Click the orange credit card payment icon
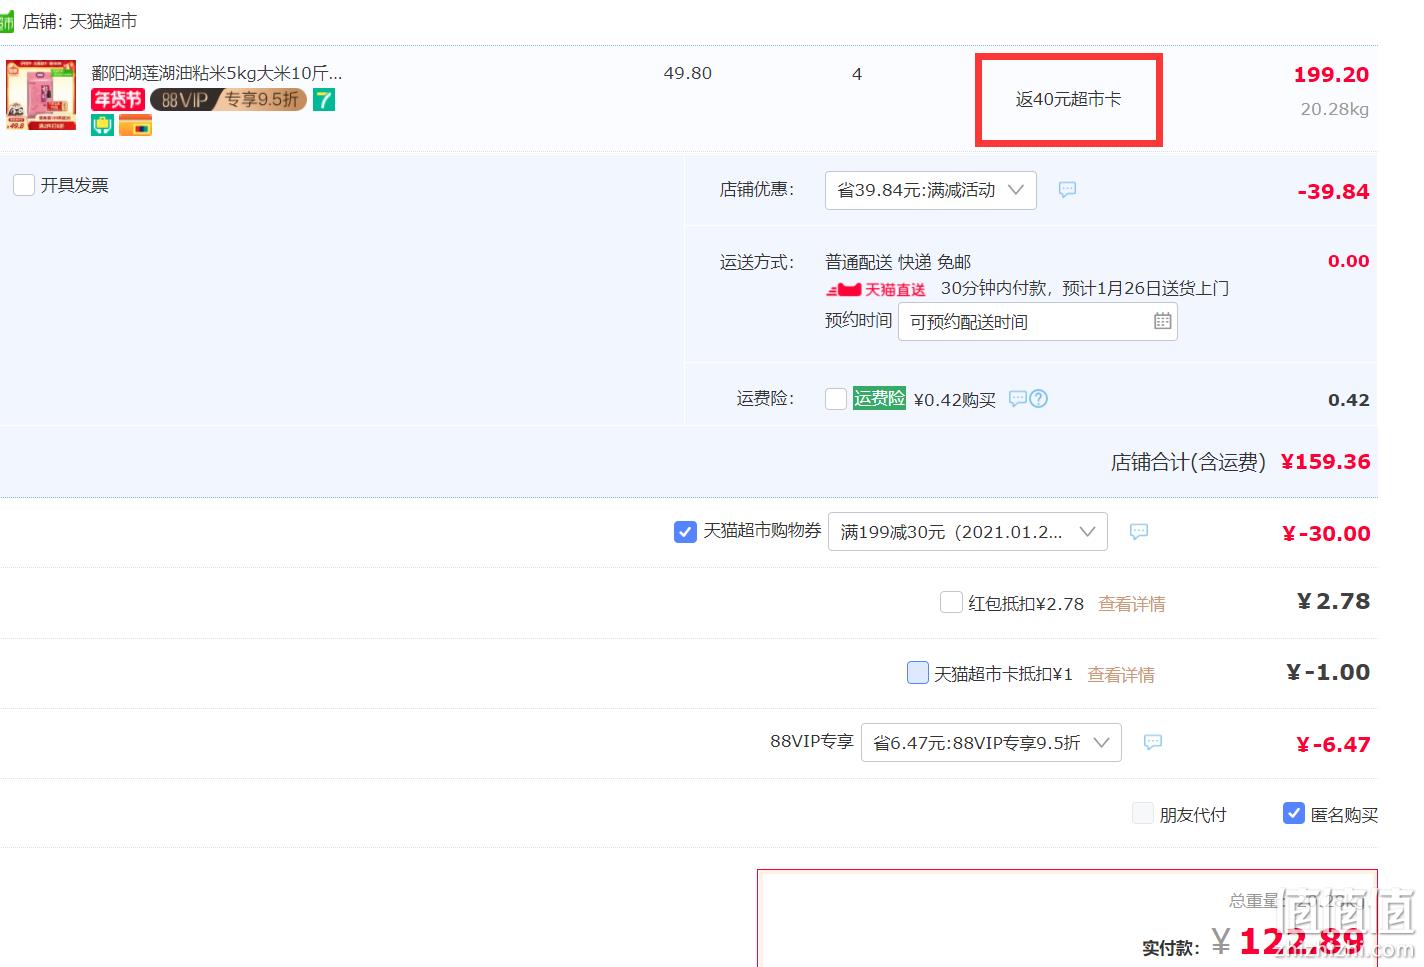The height and width of the screenshot is (967, 1424). coord(135,125)
